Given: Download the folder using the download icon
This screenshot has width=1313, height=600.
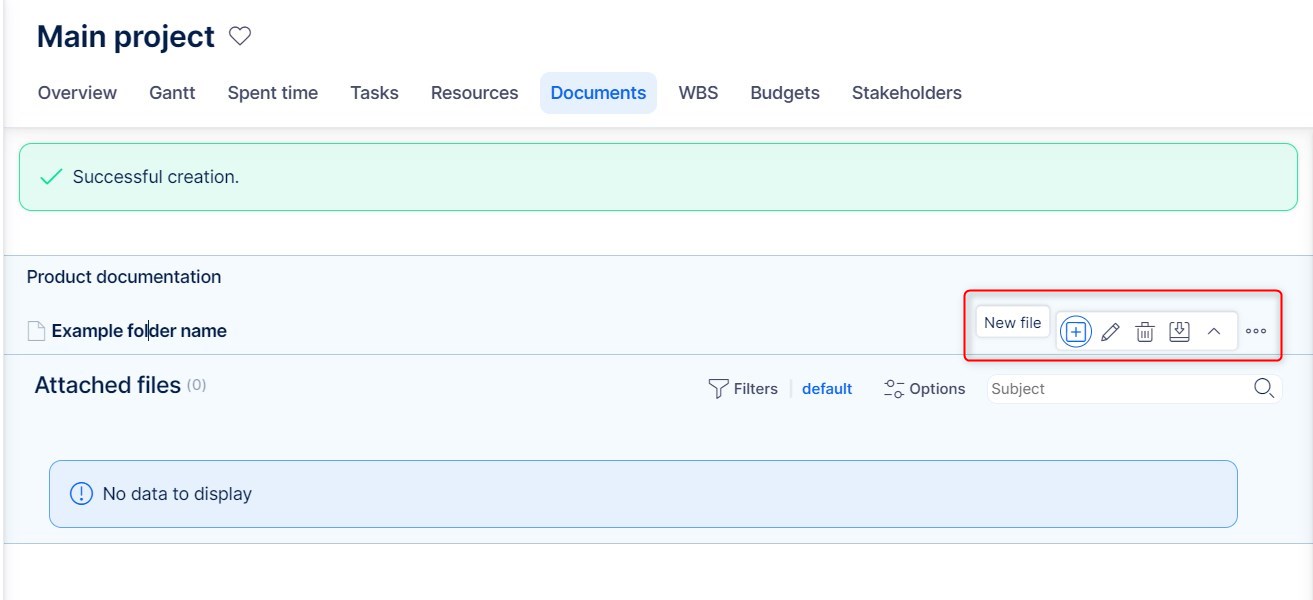Looking at the screenshot, I should pyautogui.click(x=1179, y=332).
